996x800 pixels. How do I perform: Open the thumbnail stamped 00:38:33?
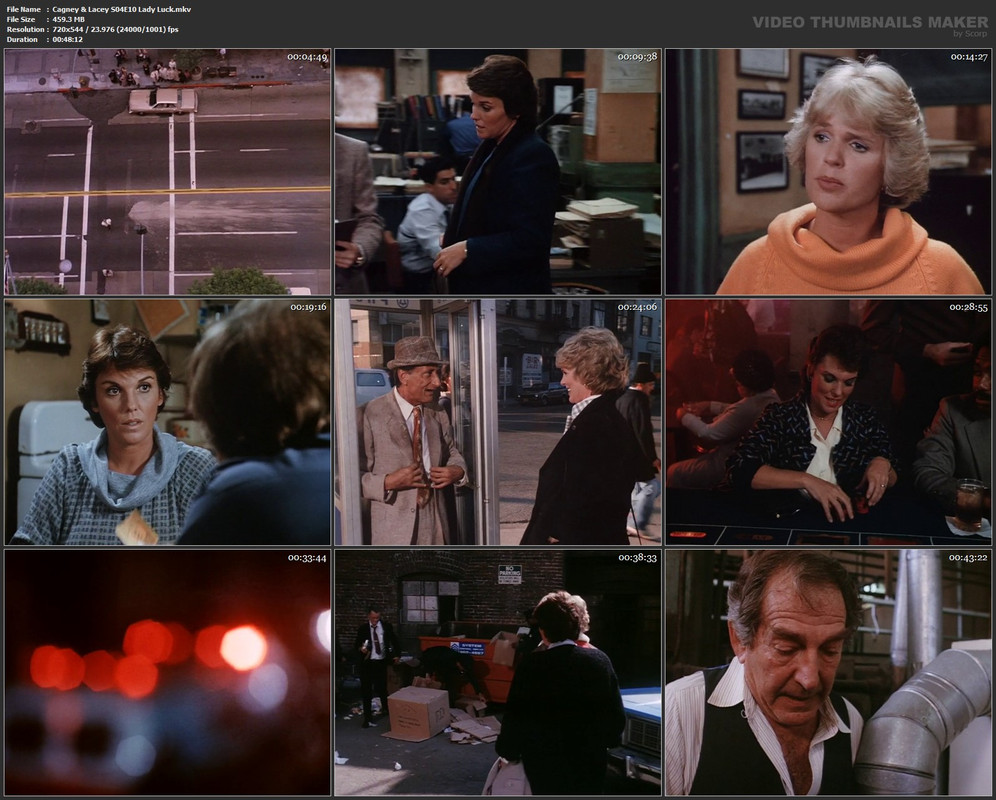tap(498, 672)
